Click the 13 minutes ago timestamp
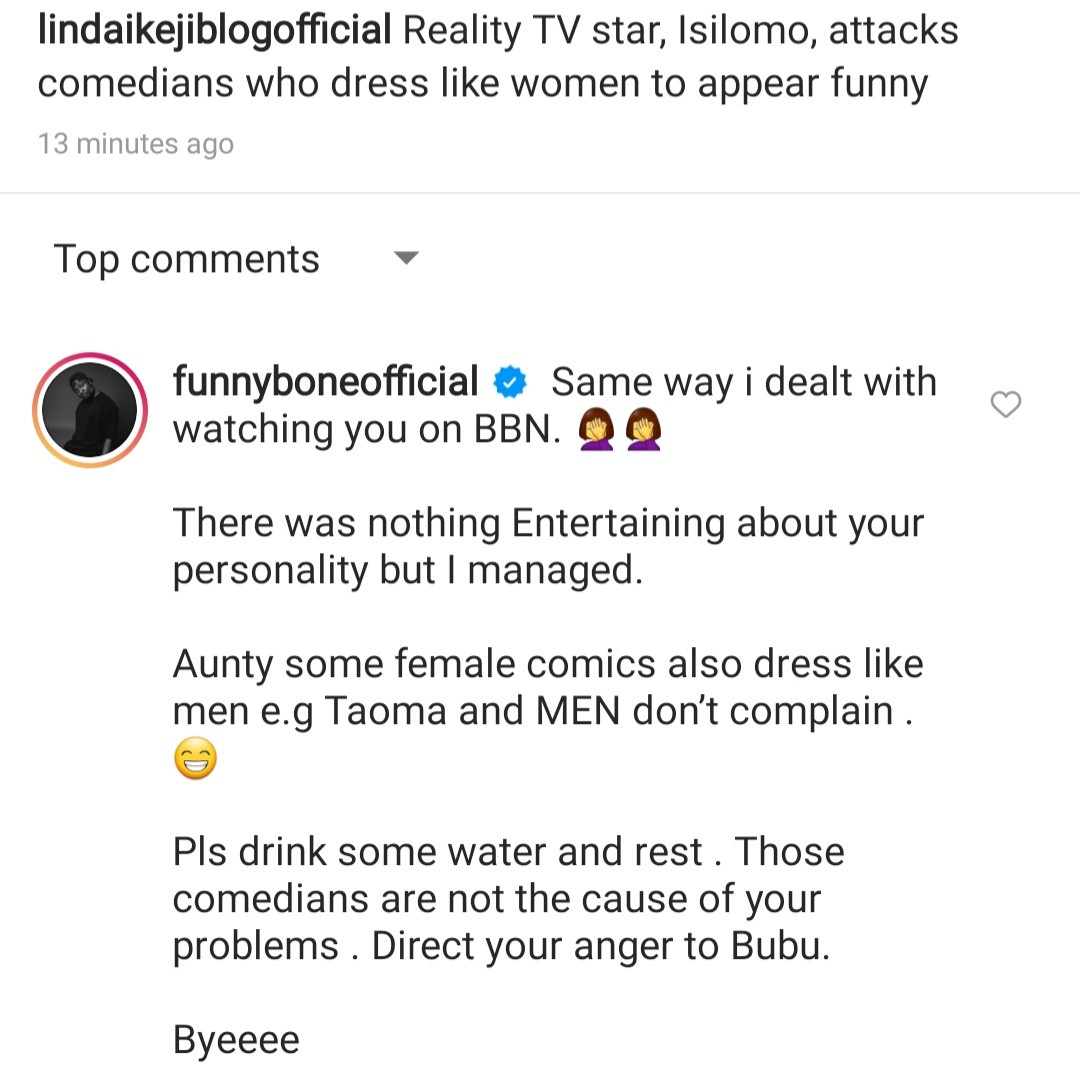 [136, 144]
